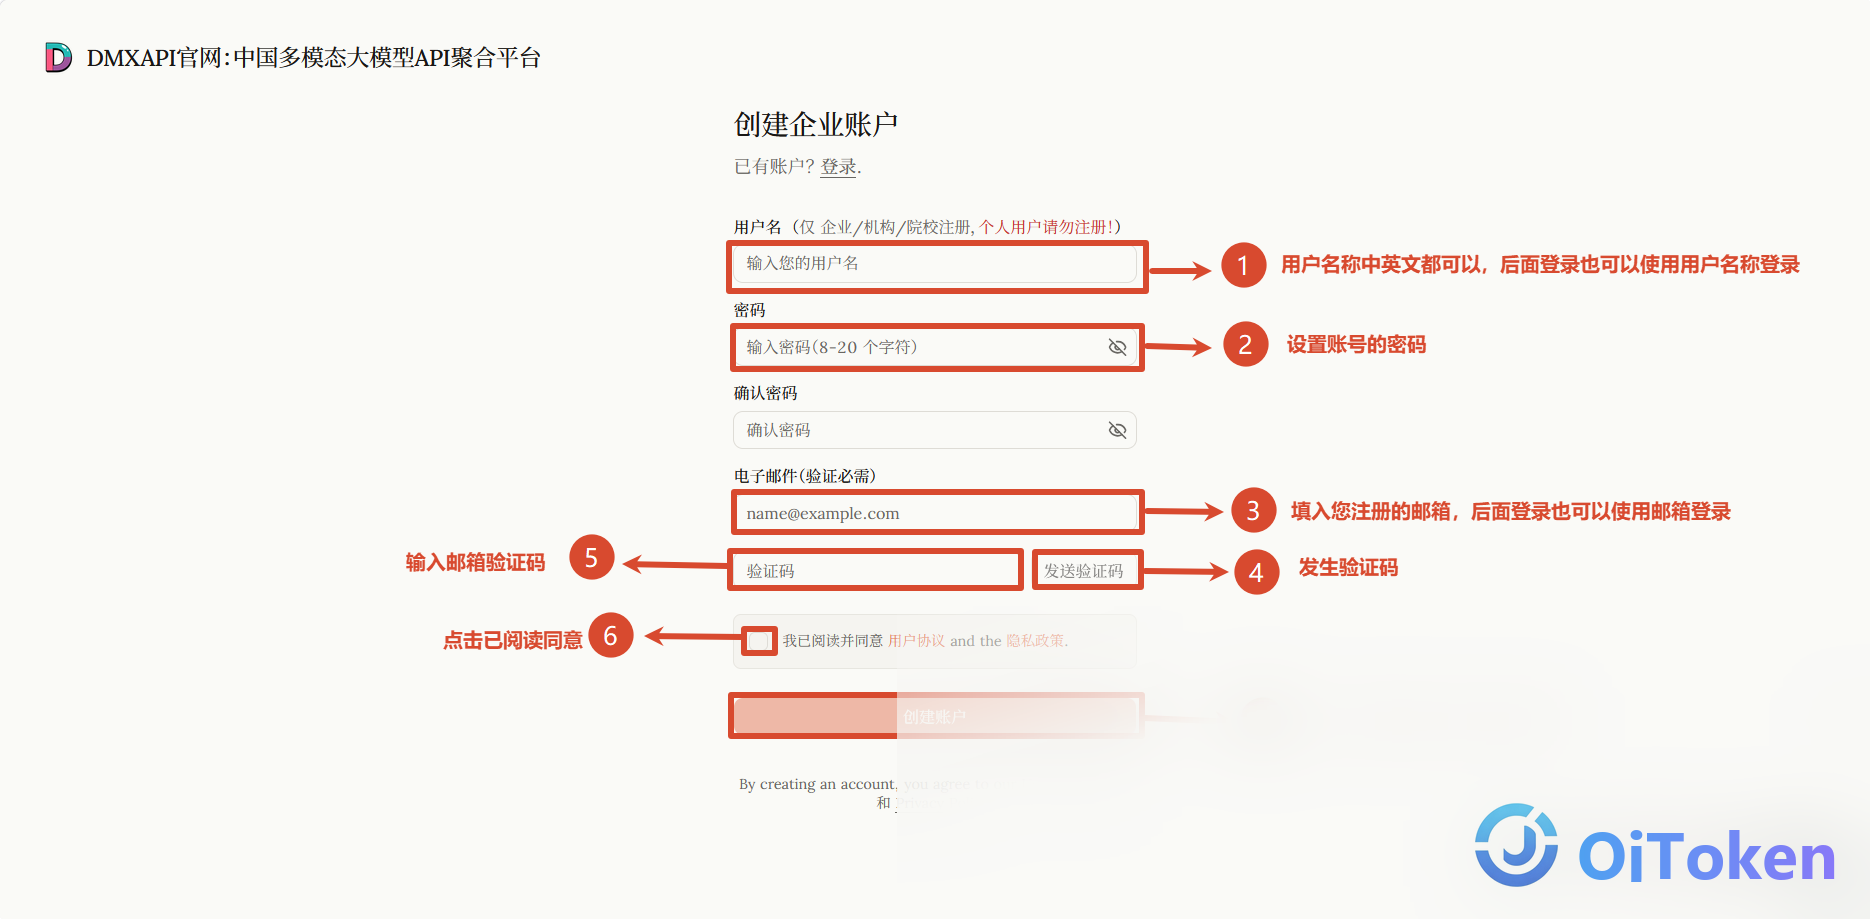Viewport: 1870px width, 919px height.
Task: Click the DMXAPI logo icon
Action: (x=59, y=58)
